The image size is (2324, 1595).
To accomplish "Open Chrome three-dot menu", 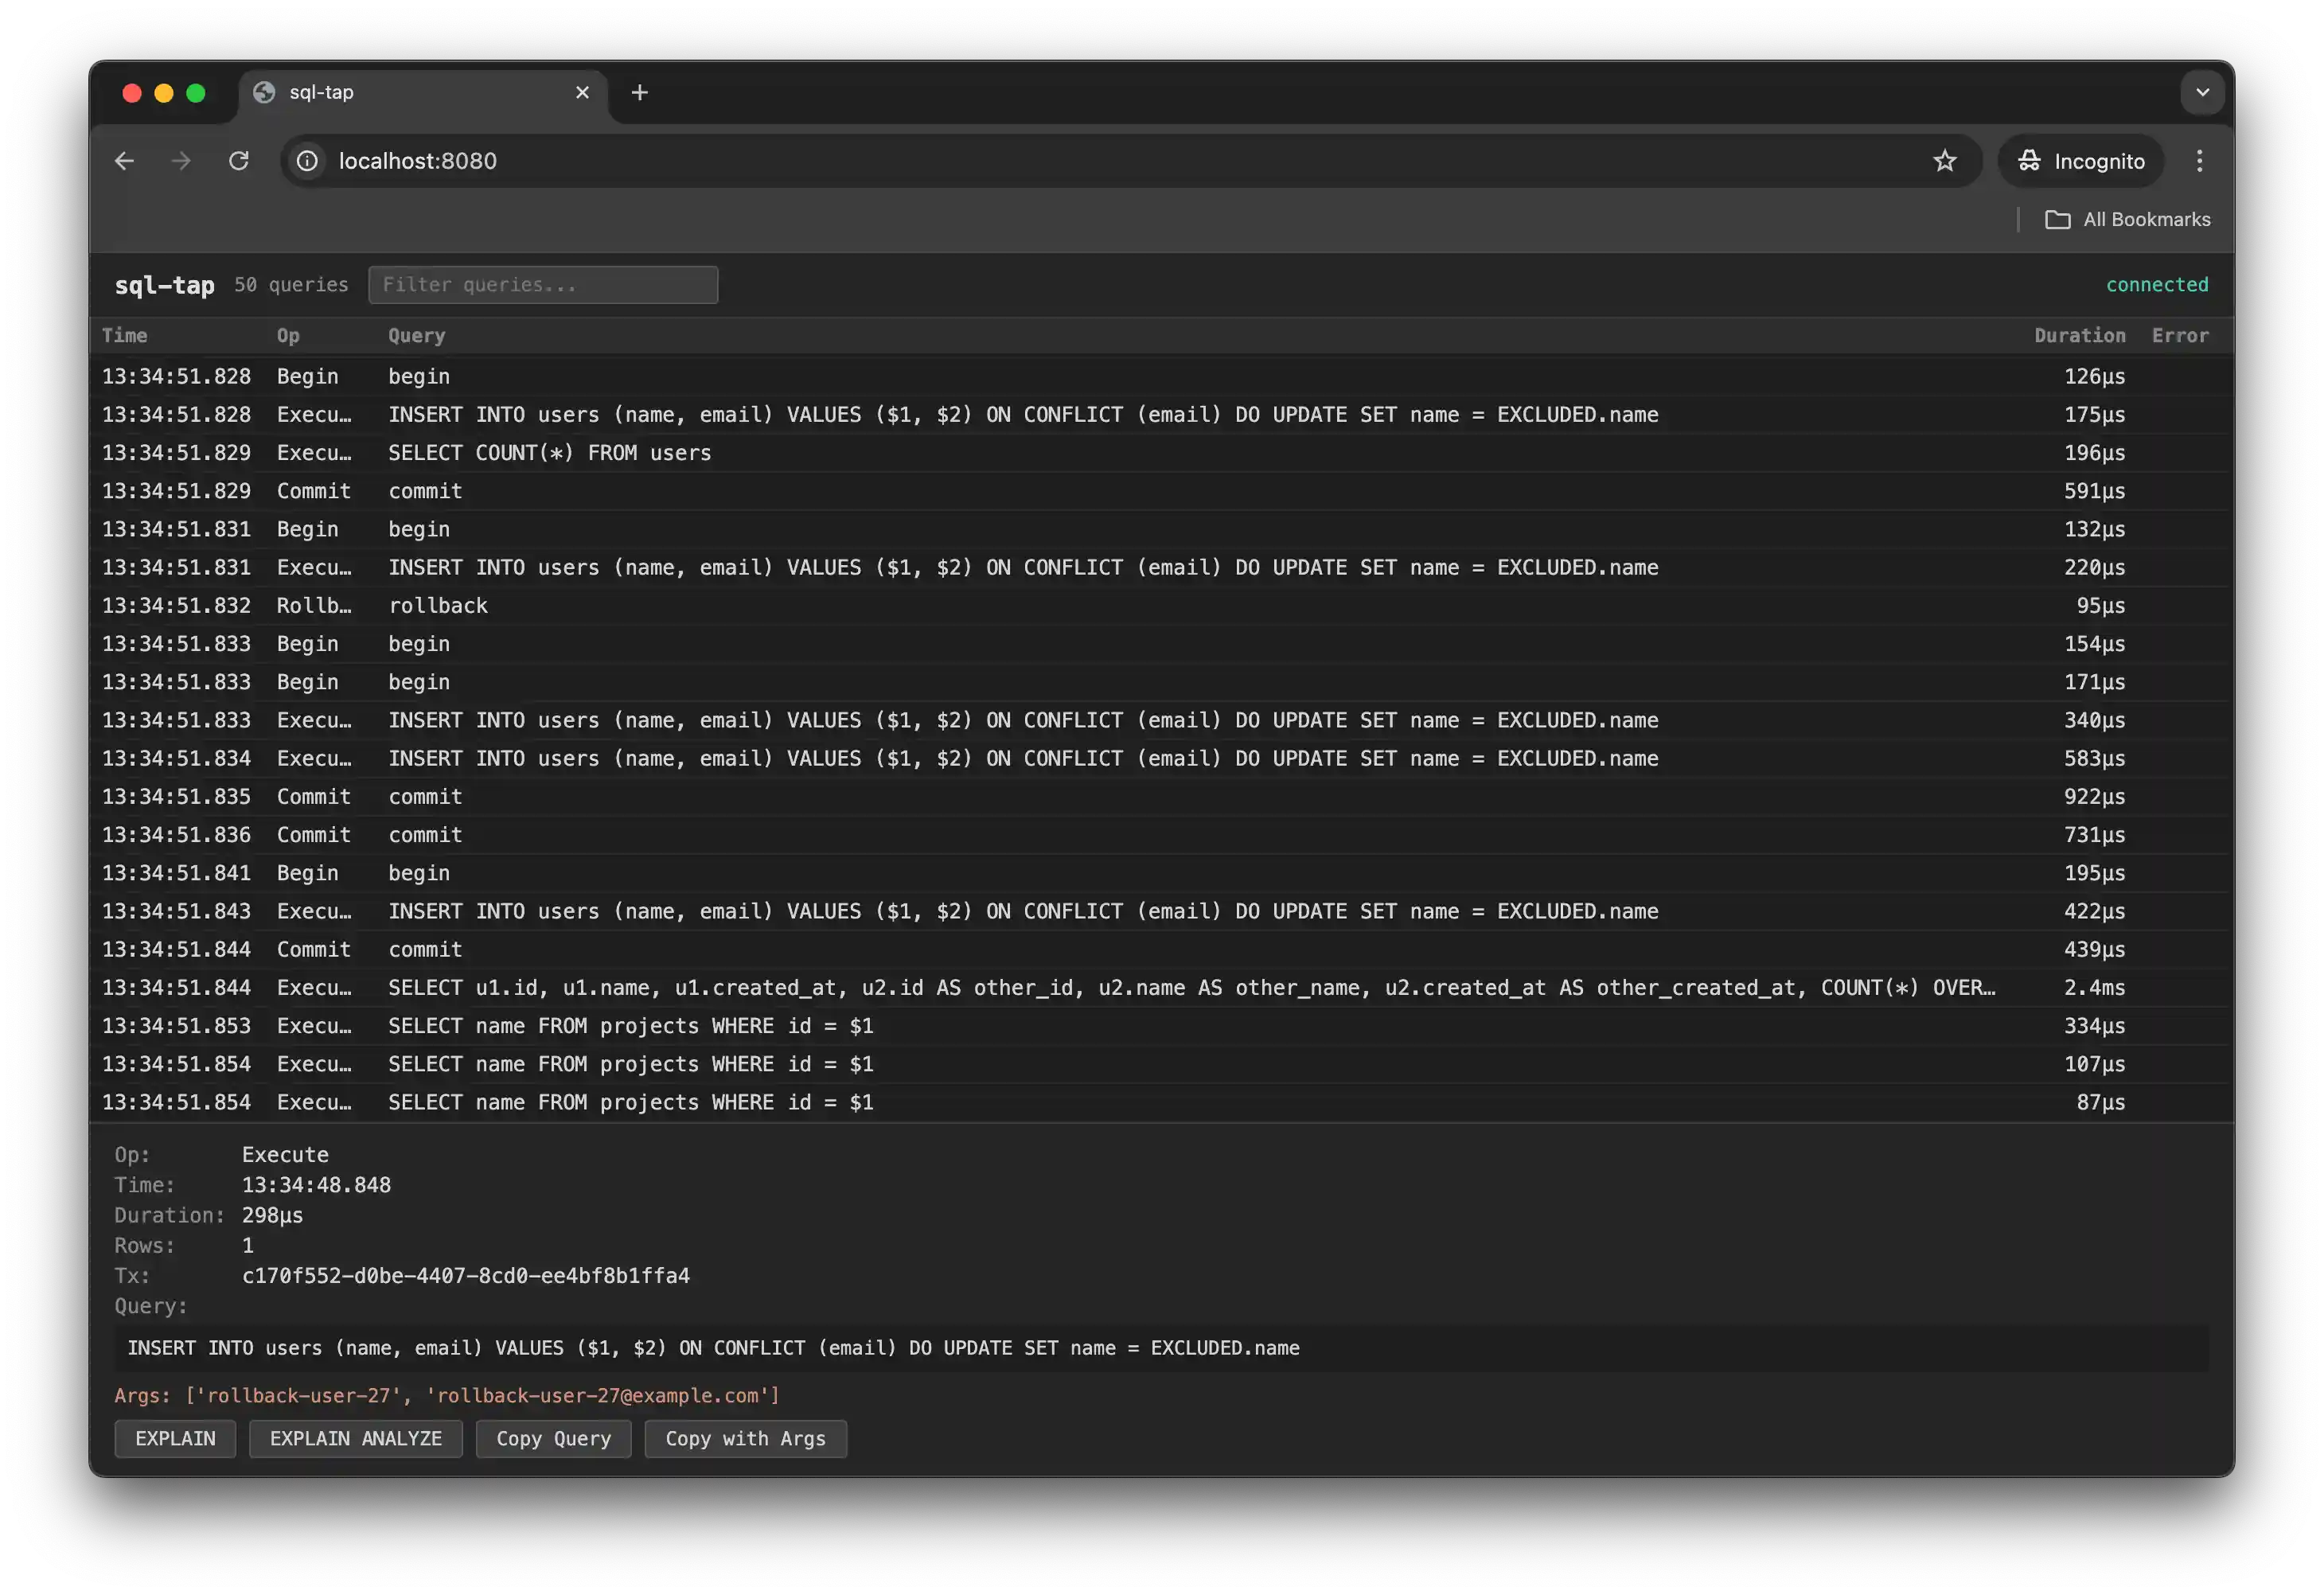I will (2199, 161).
